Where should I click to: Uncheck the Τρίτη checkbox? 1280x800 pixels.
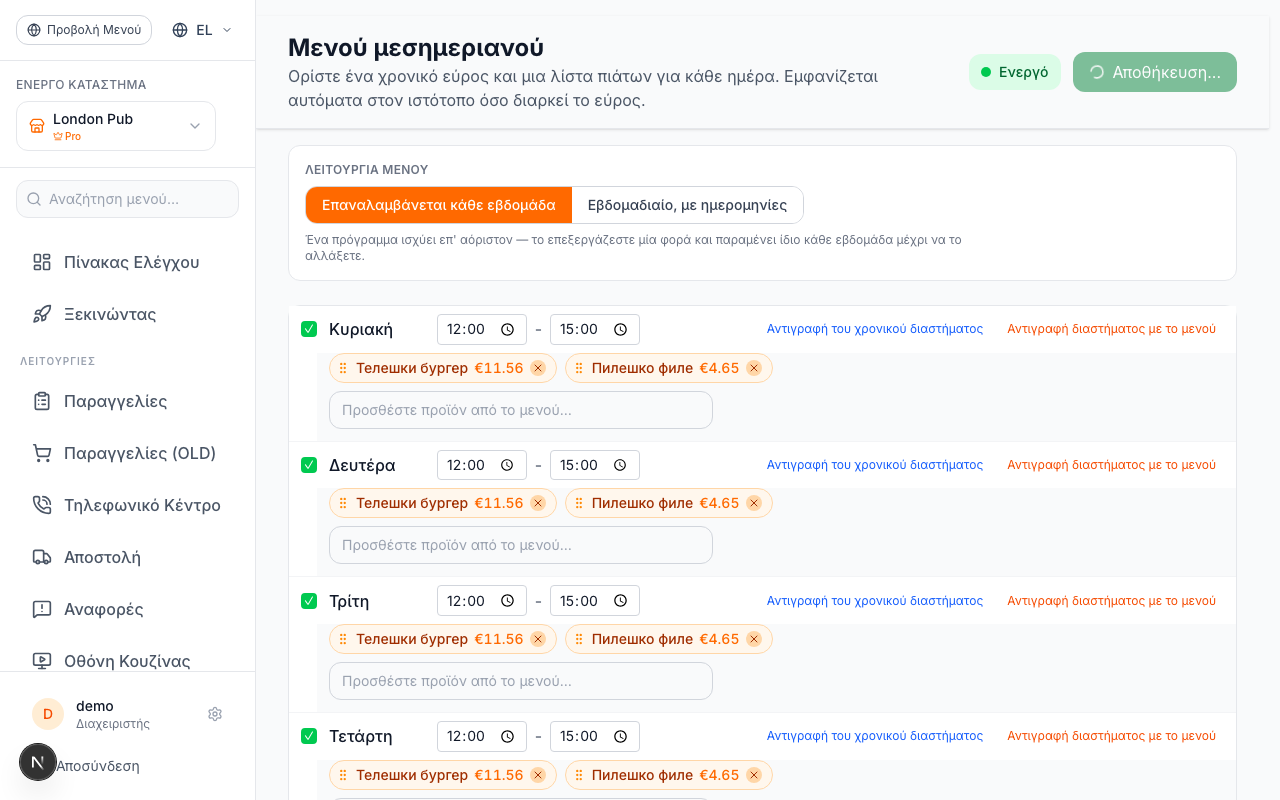pyautogui.click(x=309, y=601)
